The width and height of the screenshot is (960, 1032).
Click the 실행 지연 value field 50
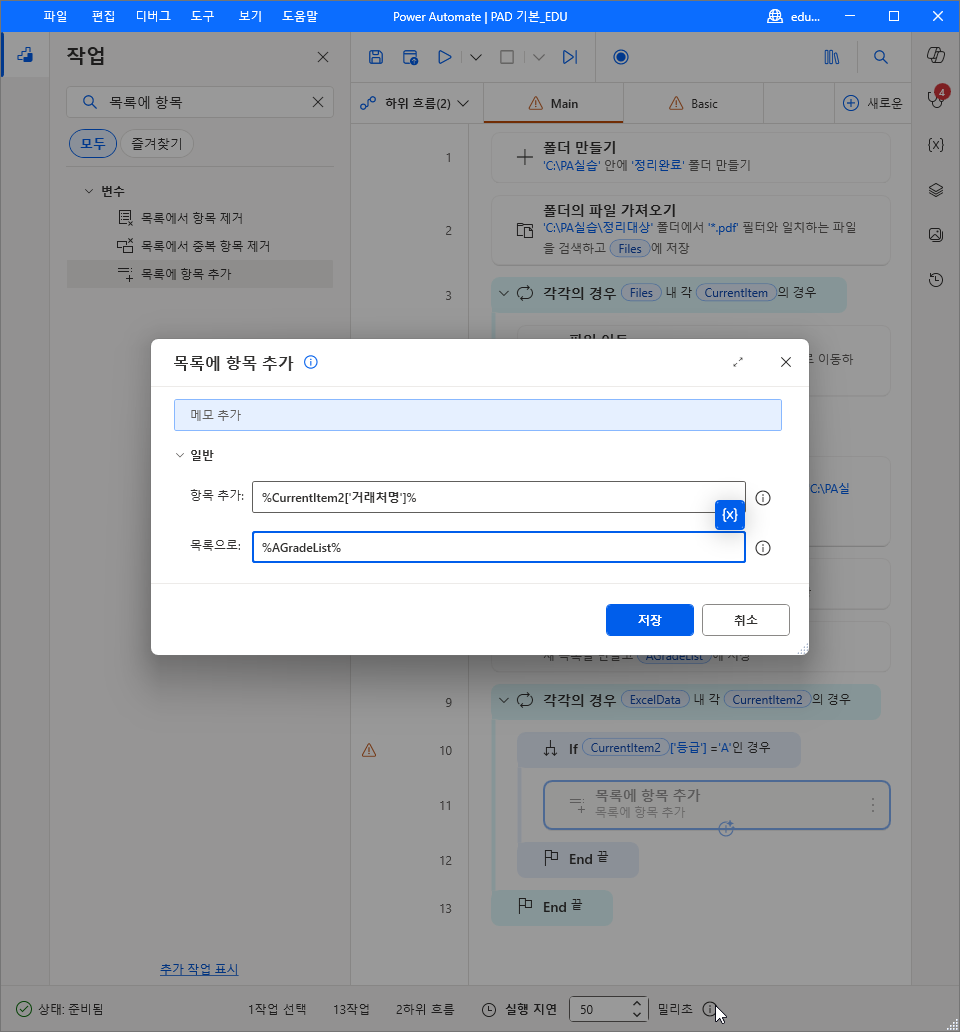599,1009
